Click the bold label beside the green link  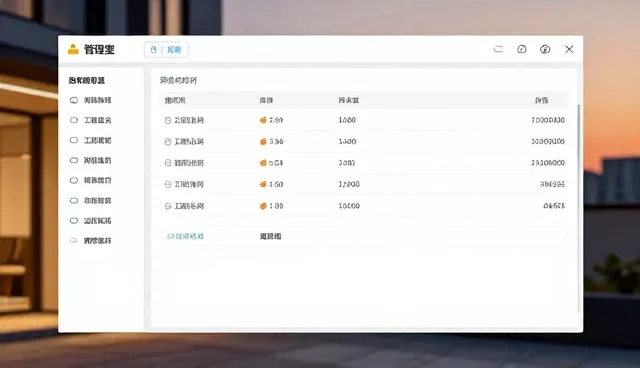[271, 236]
